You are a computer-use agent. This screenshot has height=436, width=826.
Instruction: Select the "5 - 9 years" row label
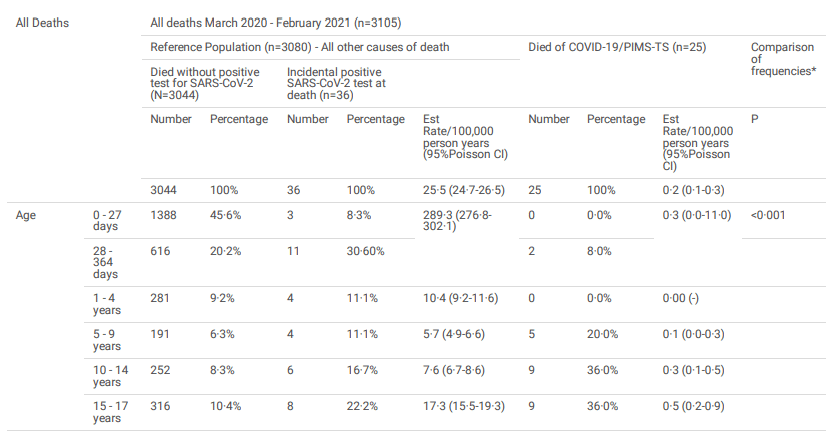(106, 339)
